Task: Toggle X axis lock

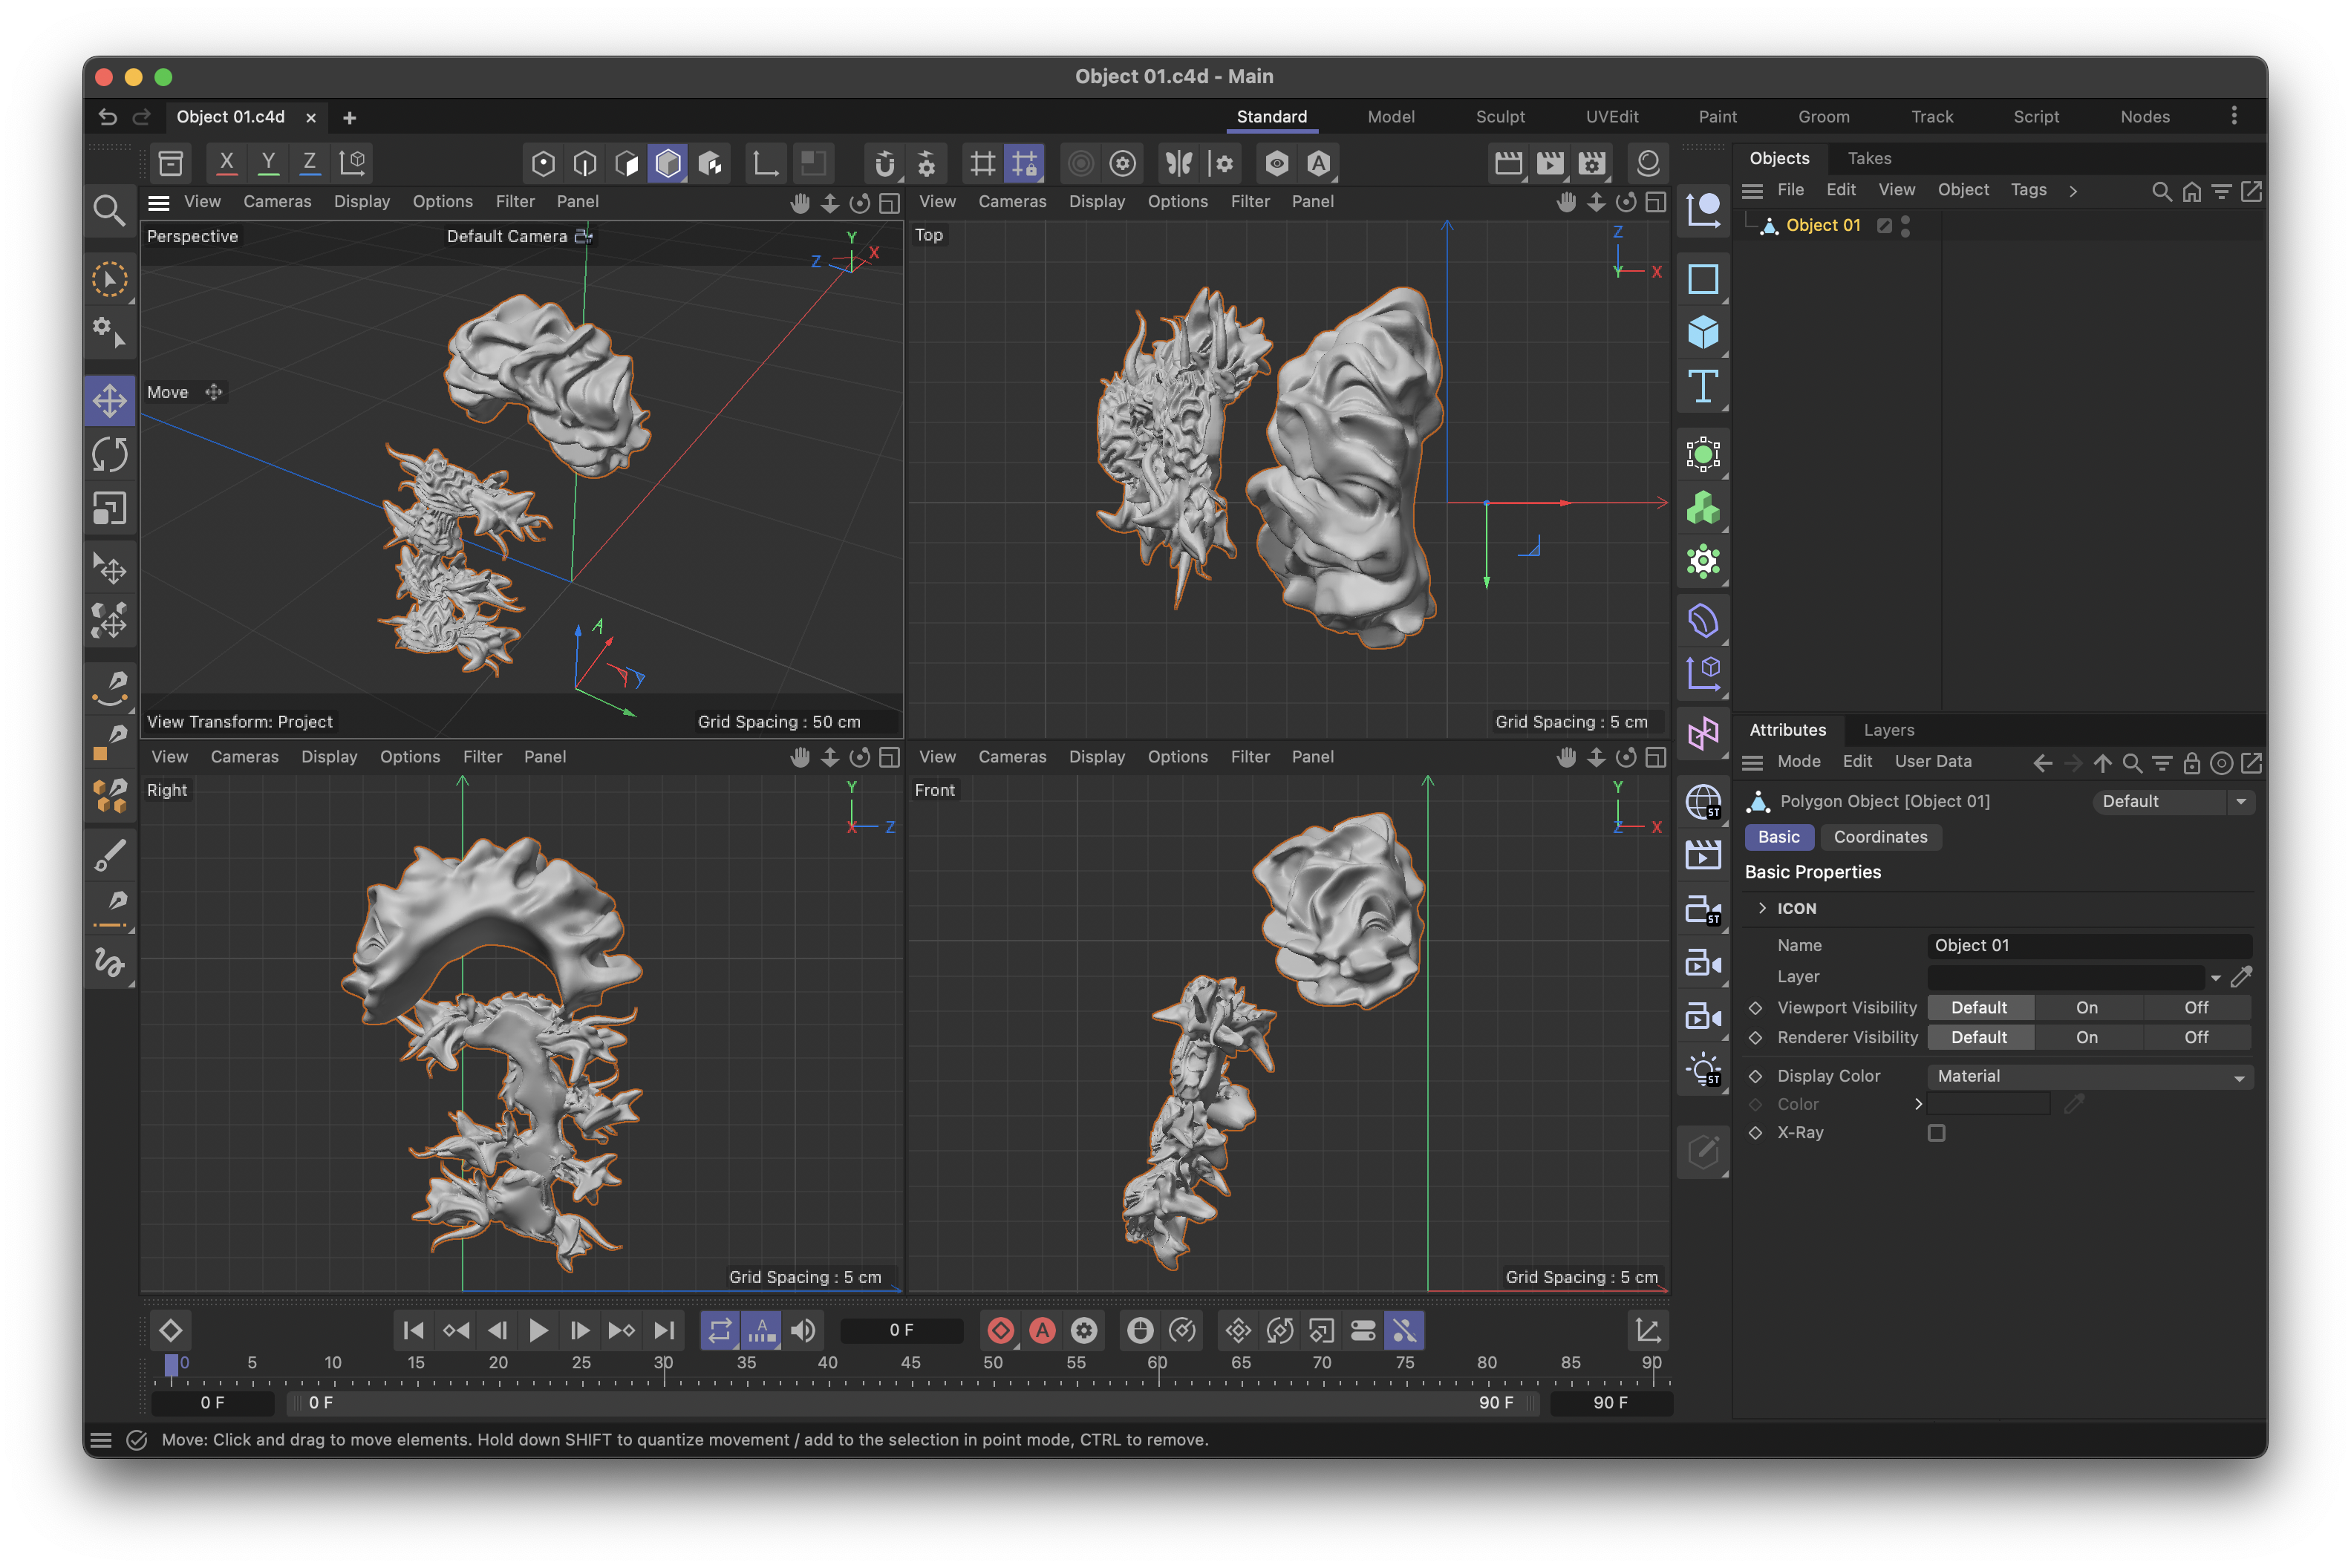Action: pos(227,162)
